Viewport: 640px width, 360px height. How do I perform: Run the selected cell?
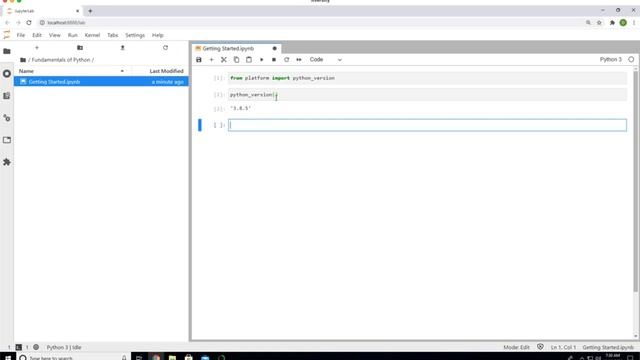click(262, 60)
